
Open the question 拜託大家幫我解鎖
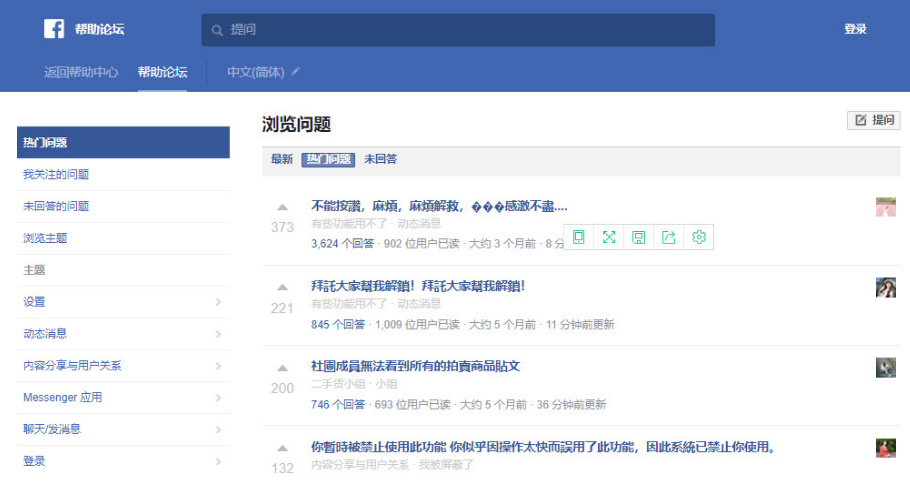(418, 286)
